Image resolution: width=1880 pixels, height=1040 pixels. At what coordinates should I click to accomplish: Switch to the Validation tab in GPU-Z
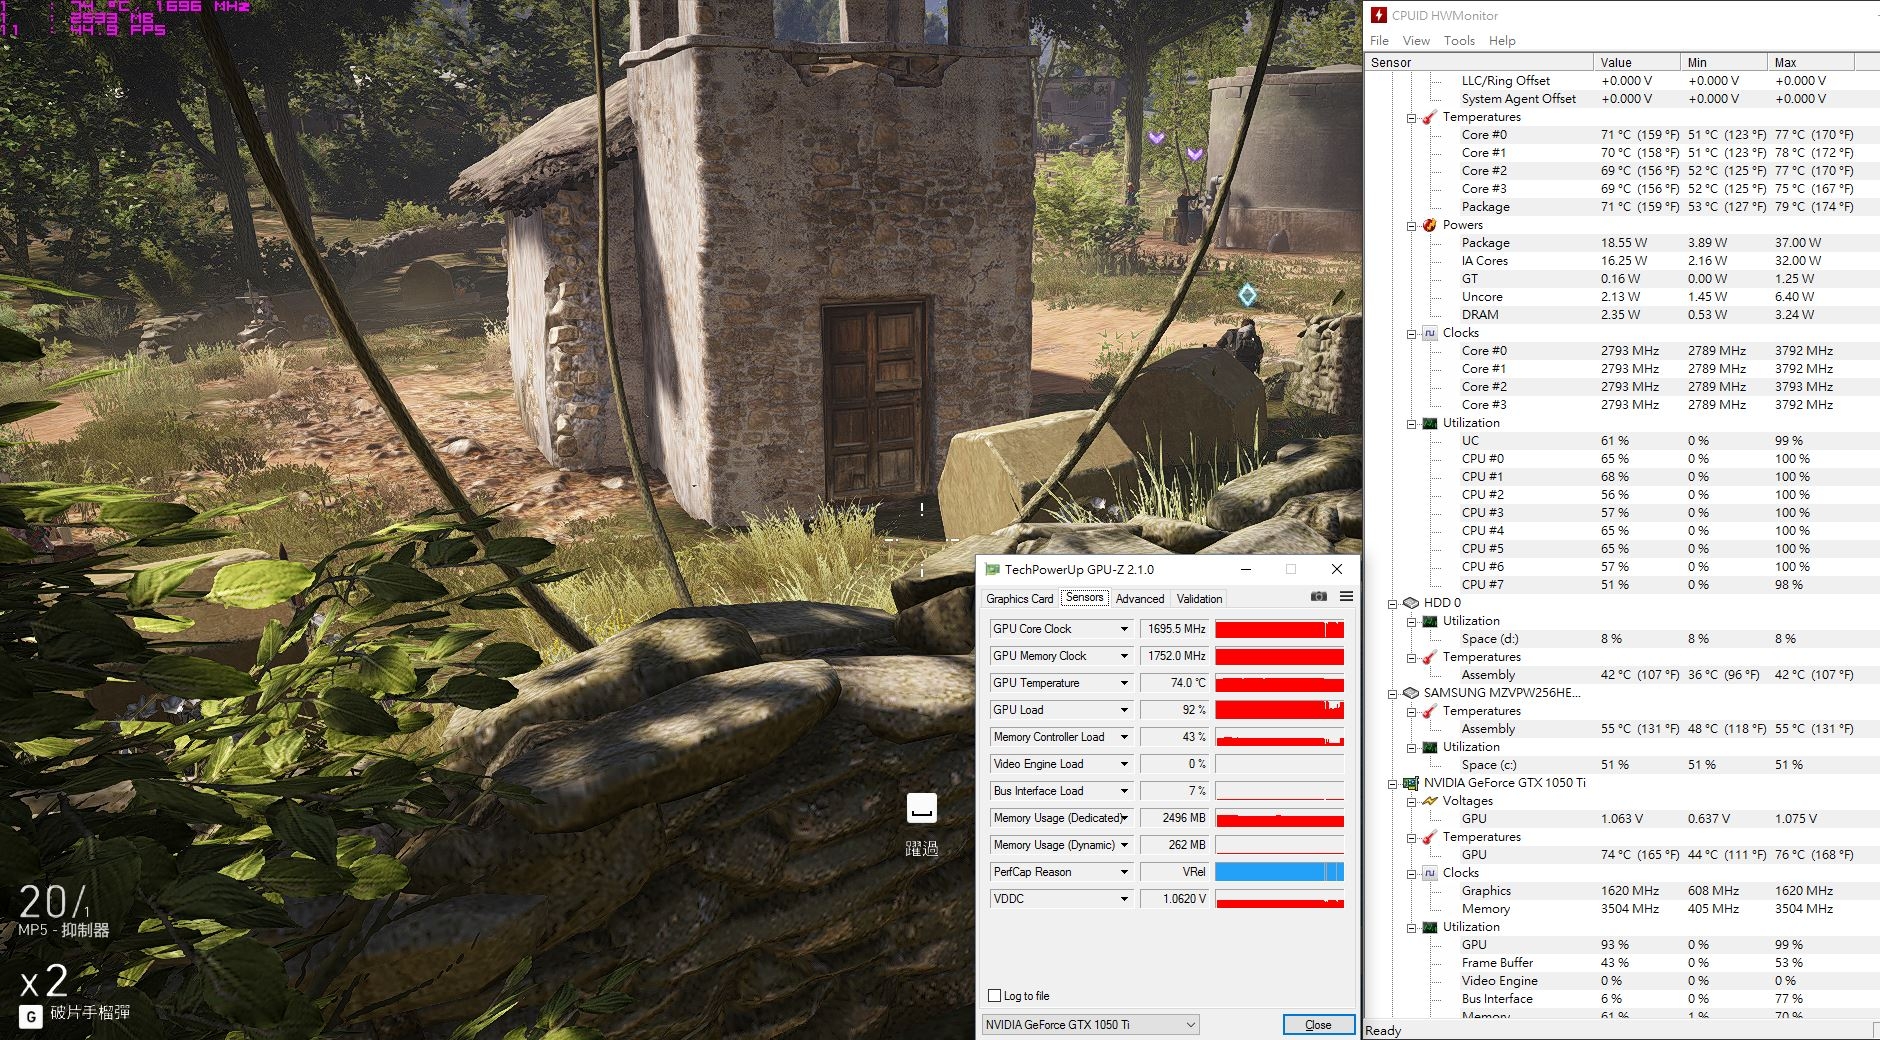[1199, 598]
